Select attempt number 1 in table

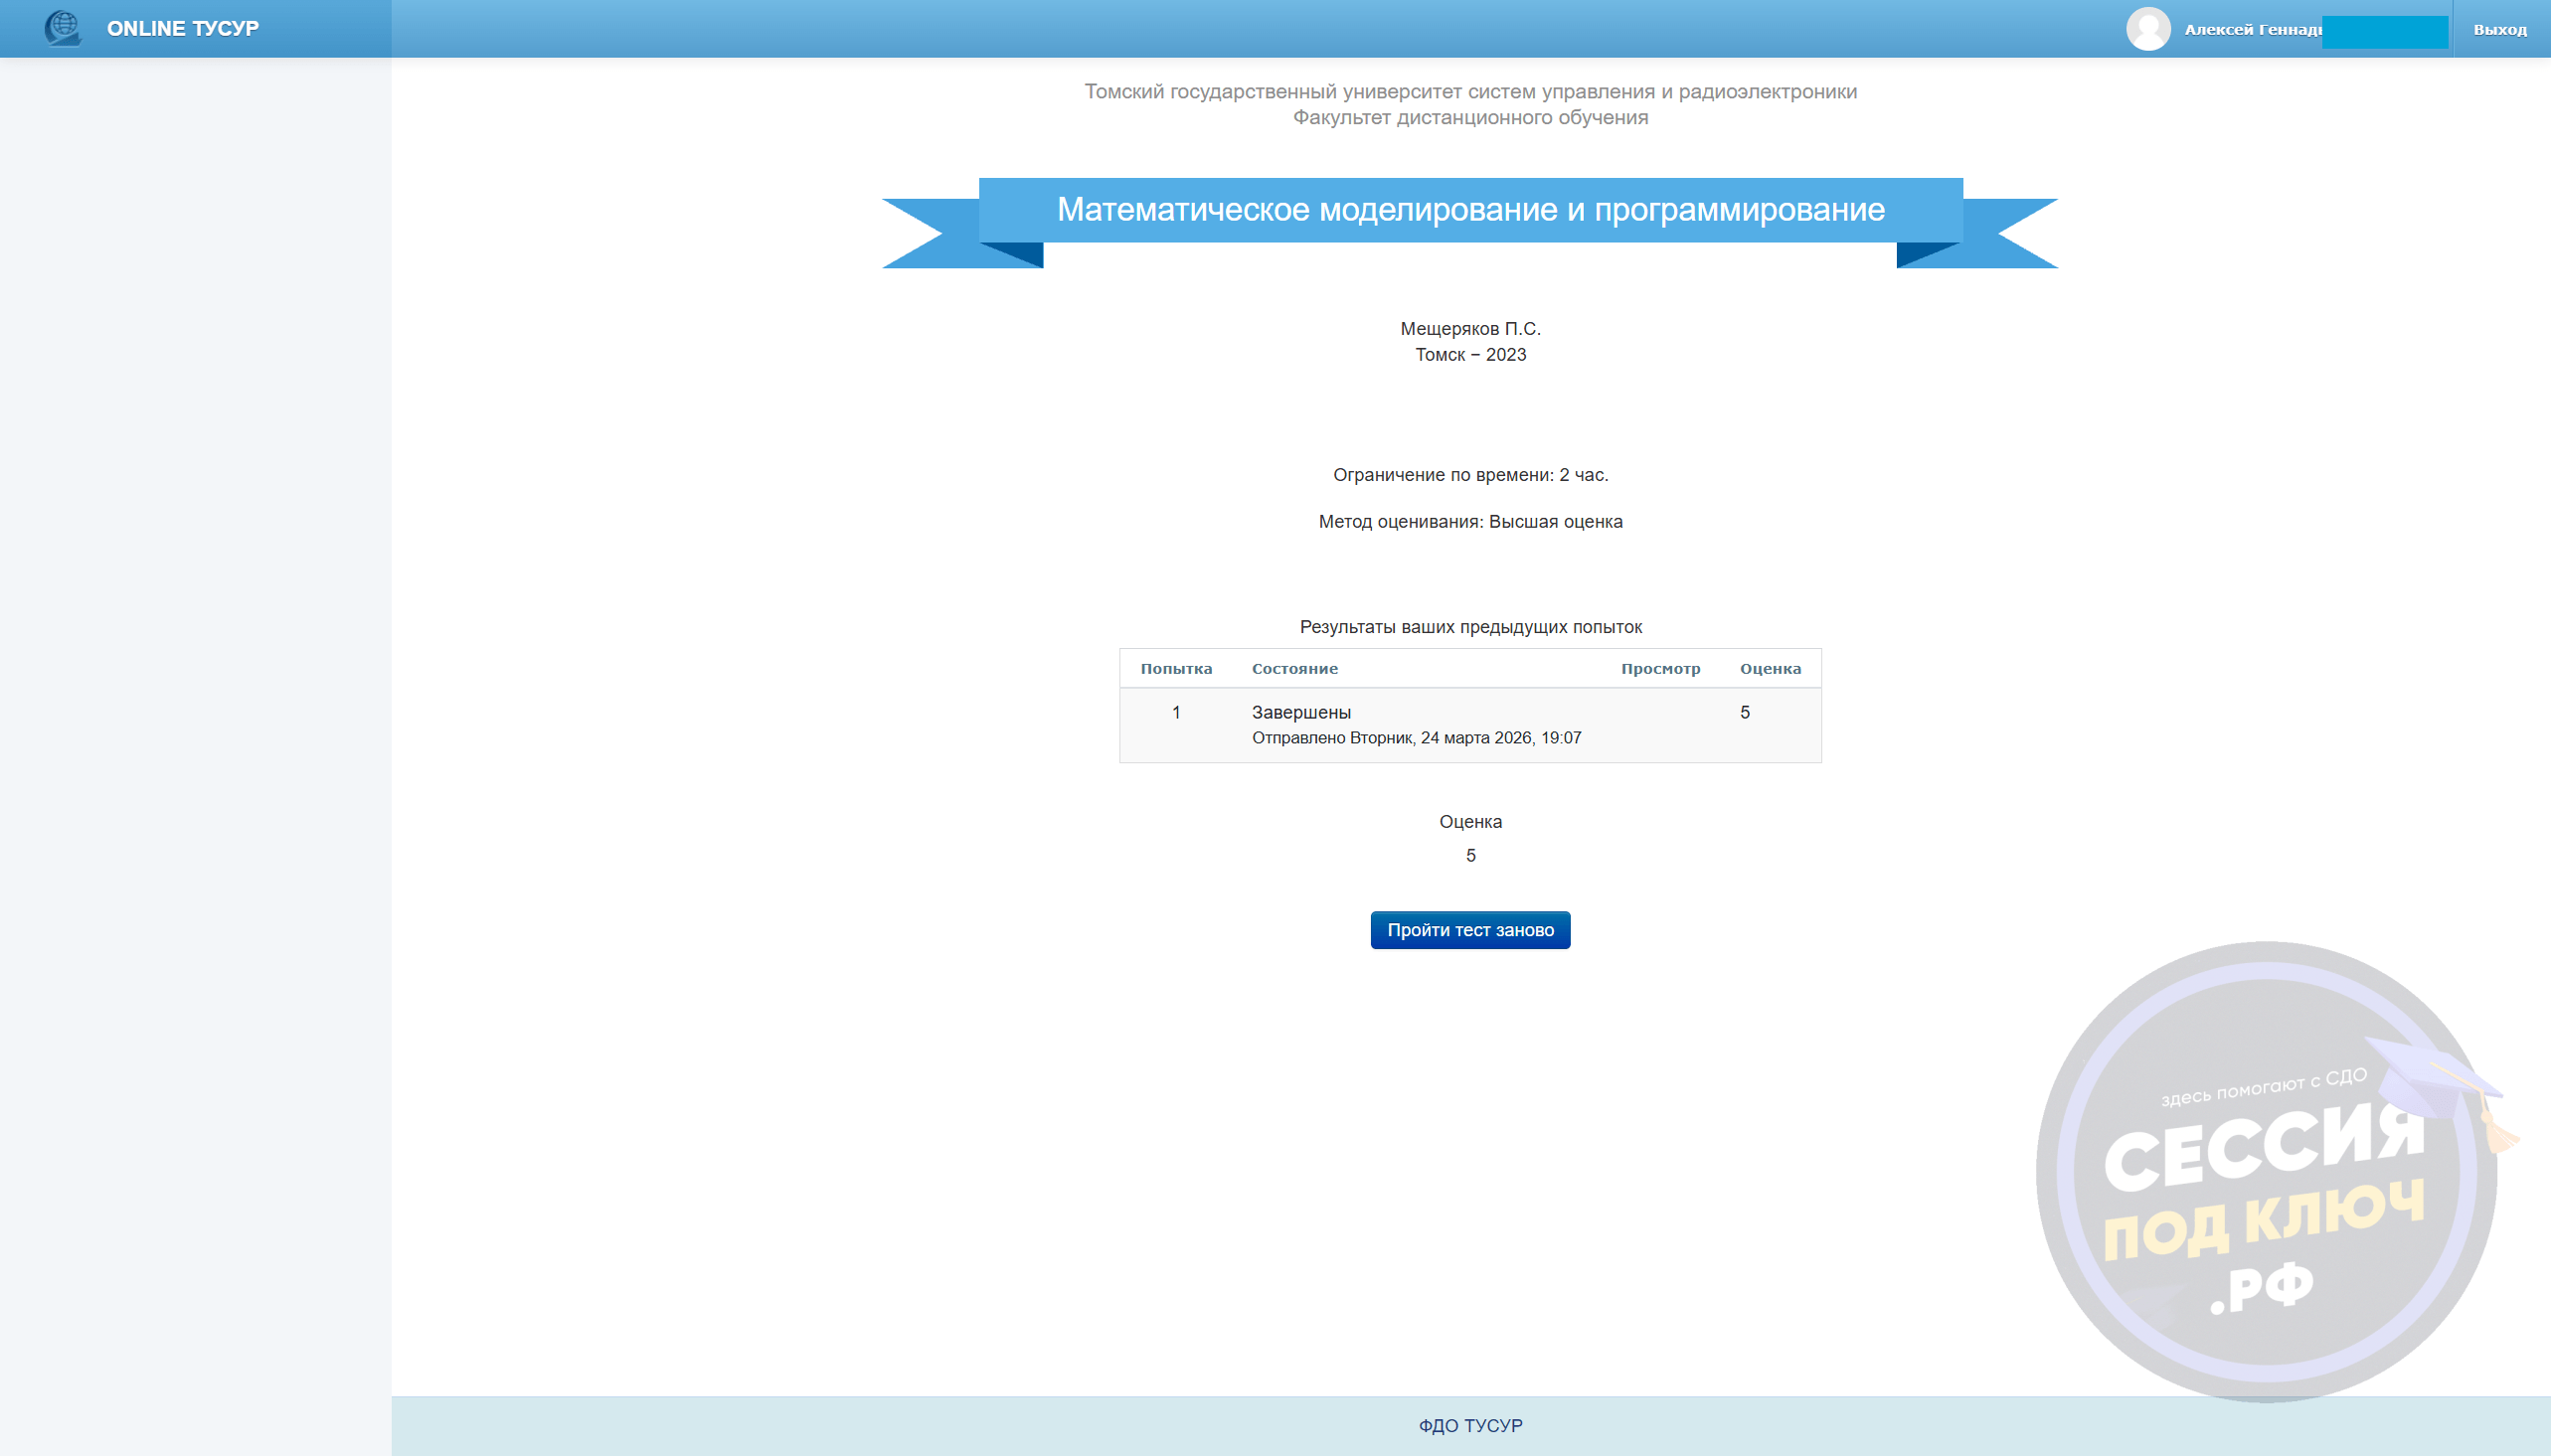[1176, 712]
